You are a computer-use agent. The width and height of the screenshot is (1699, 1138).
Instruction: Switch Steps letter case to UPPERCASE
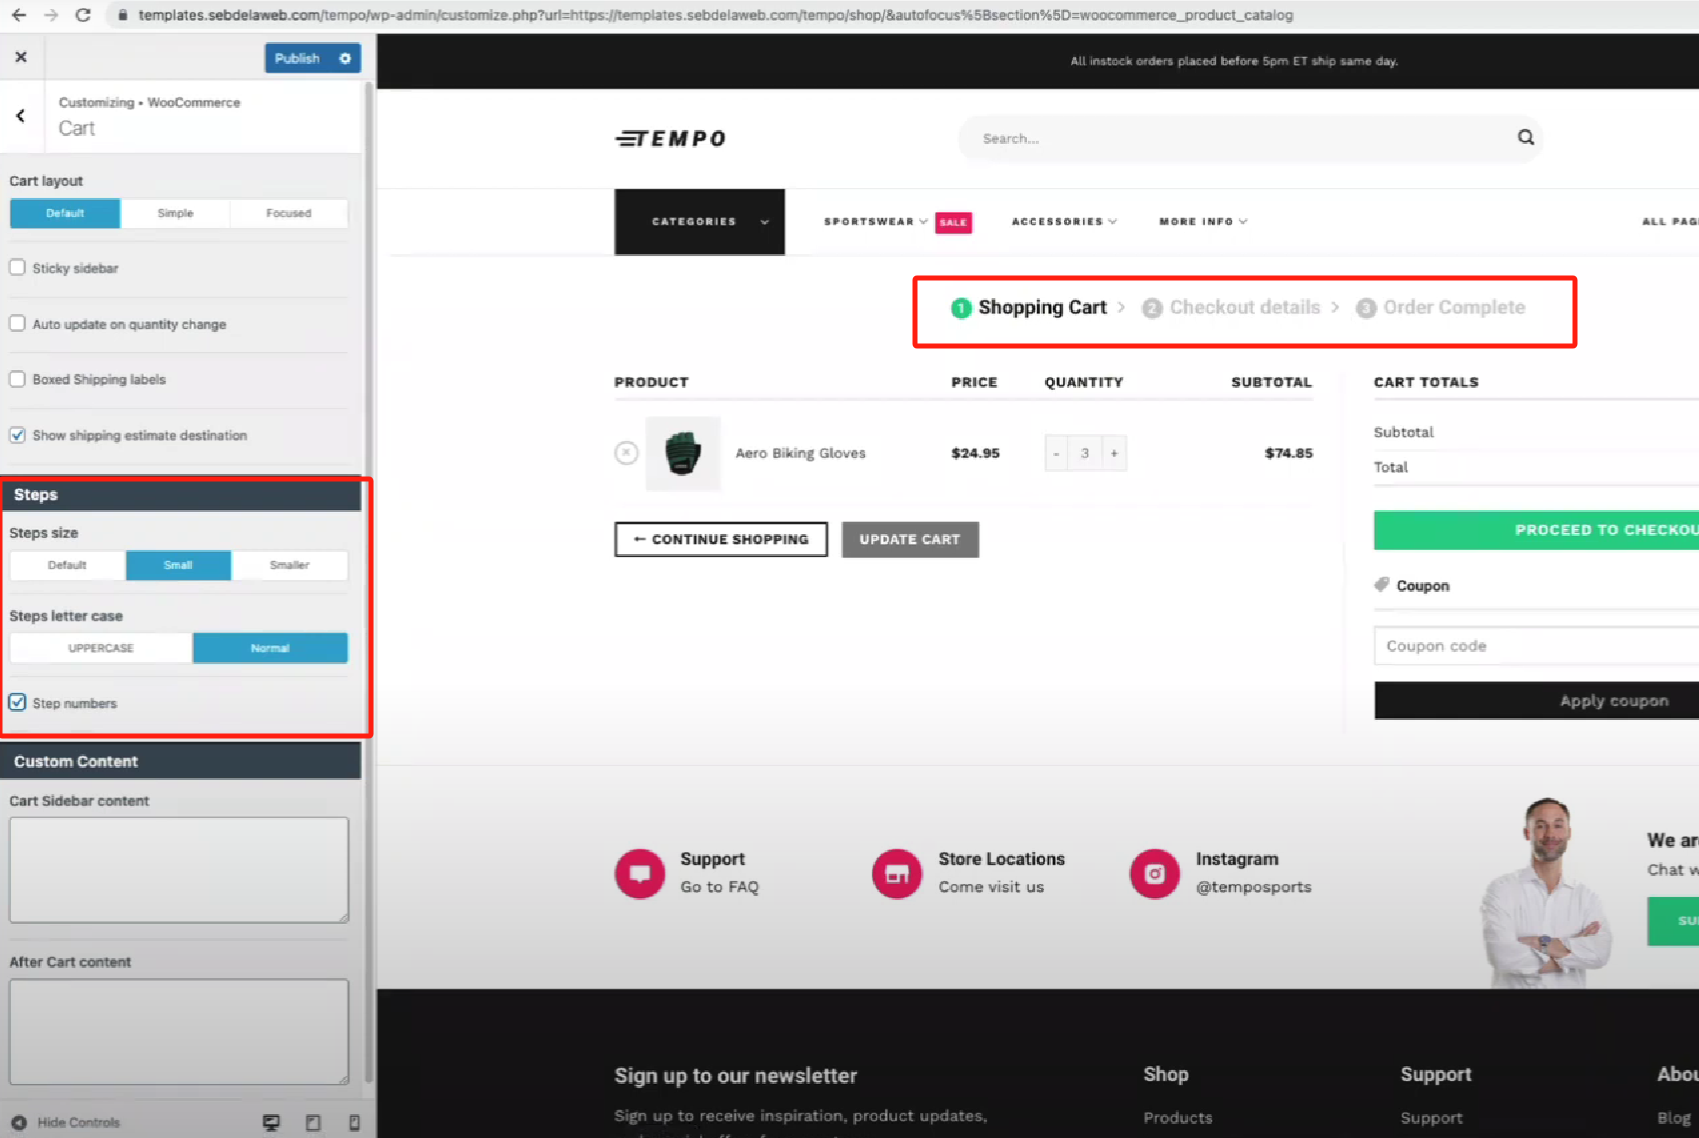point(100,647)
